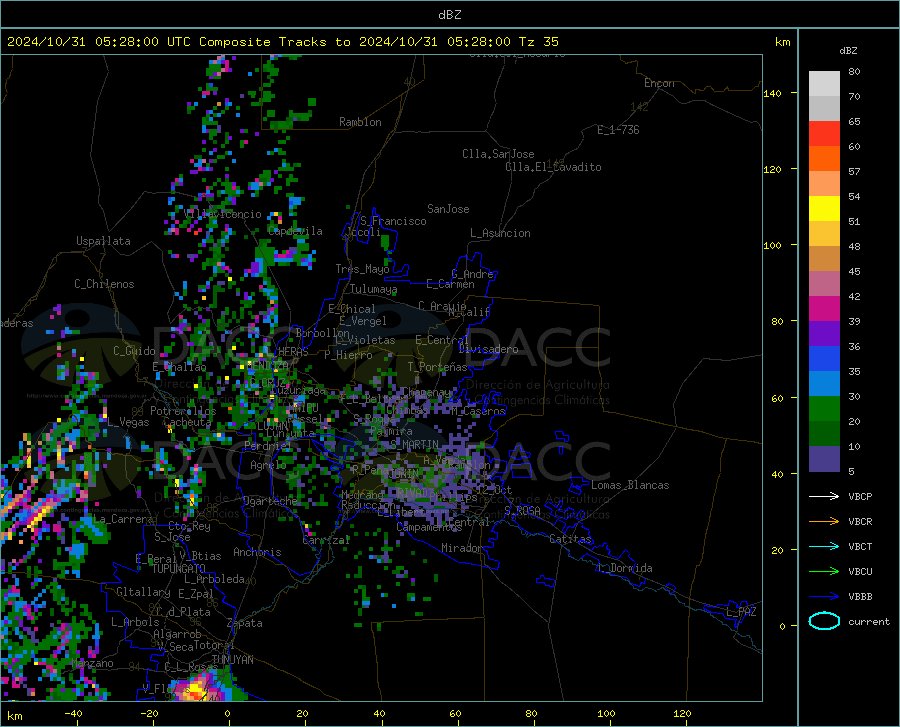Click the E_1-736 map label
Screen dimensions: 900x727
pos(618,130)
